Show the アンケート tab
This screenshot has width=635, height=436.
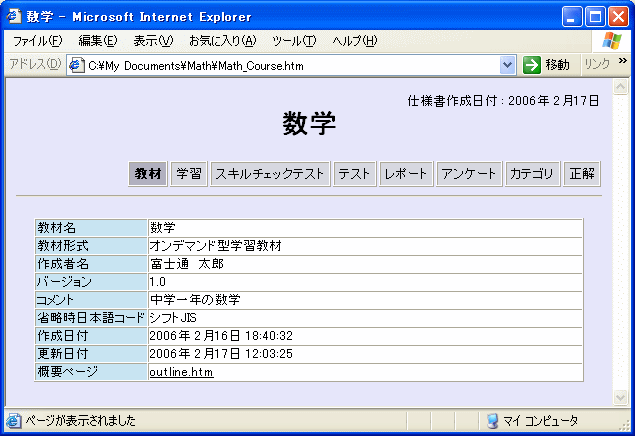(x=469, y=173)
